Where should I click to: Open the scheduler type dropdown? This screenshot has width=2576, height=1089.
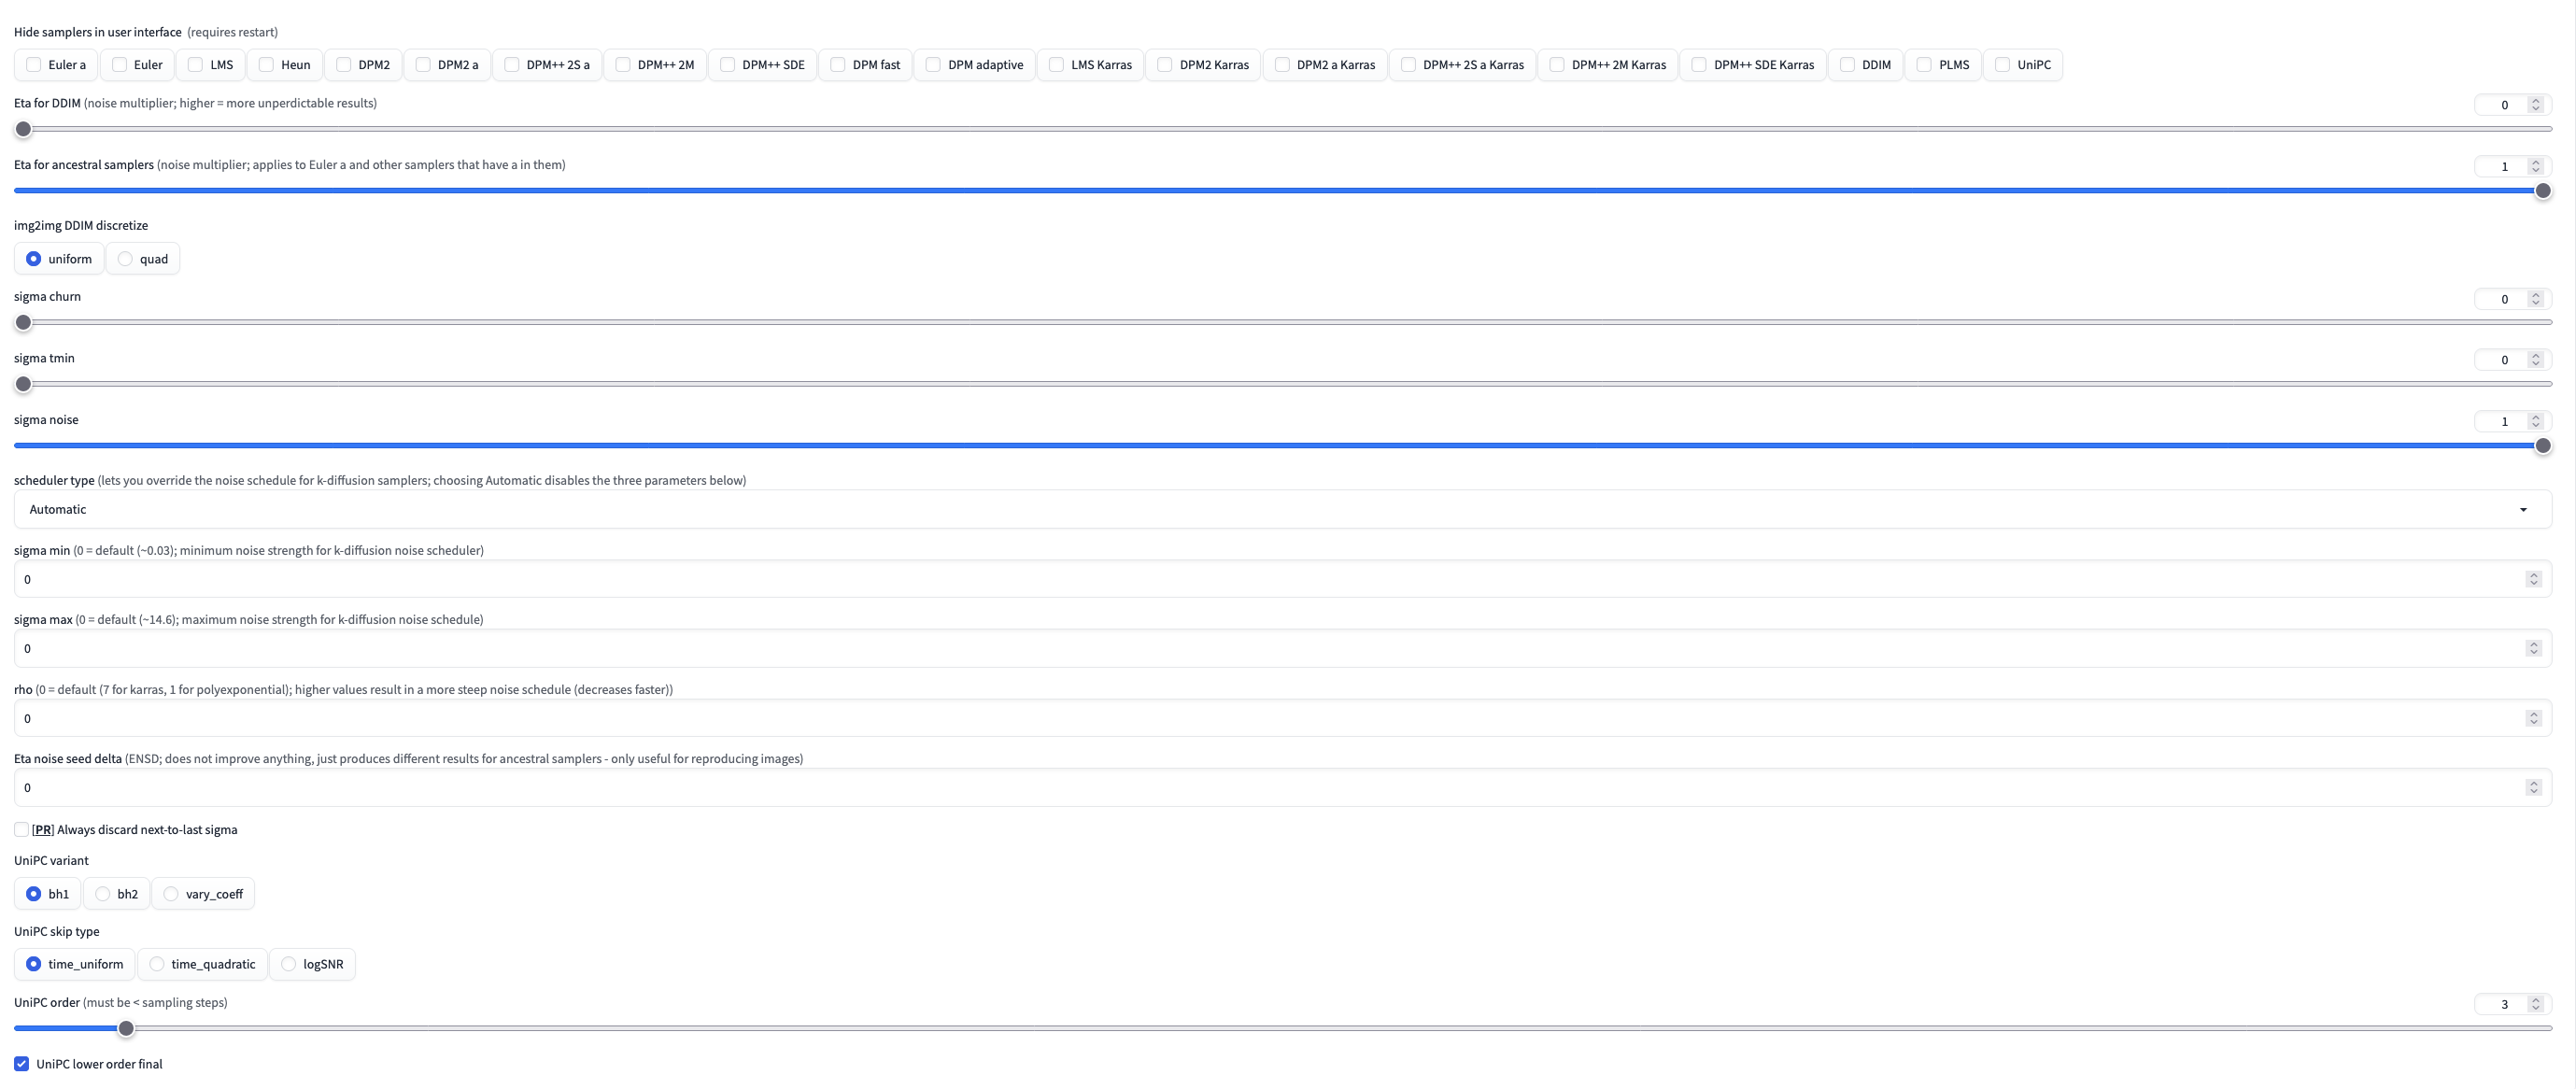[x=2524, y=509]
